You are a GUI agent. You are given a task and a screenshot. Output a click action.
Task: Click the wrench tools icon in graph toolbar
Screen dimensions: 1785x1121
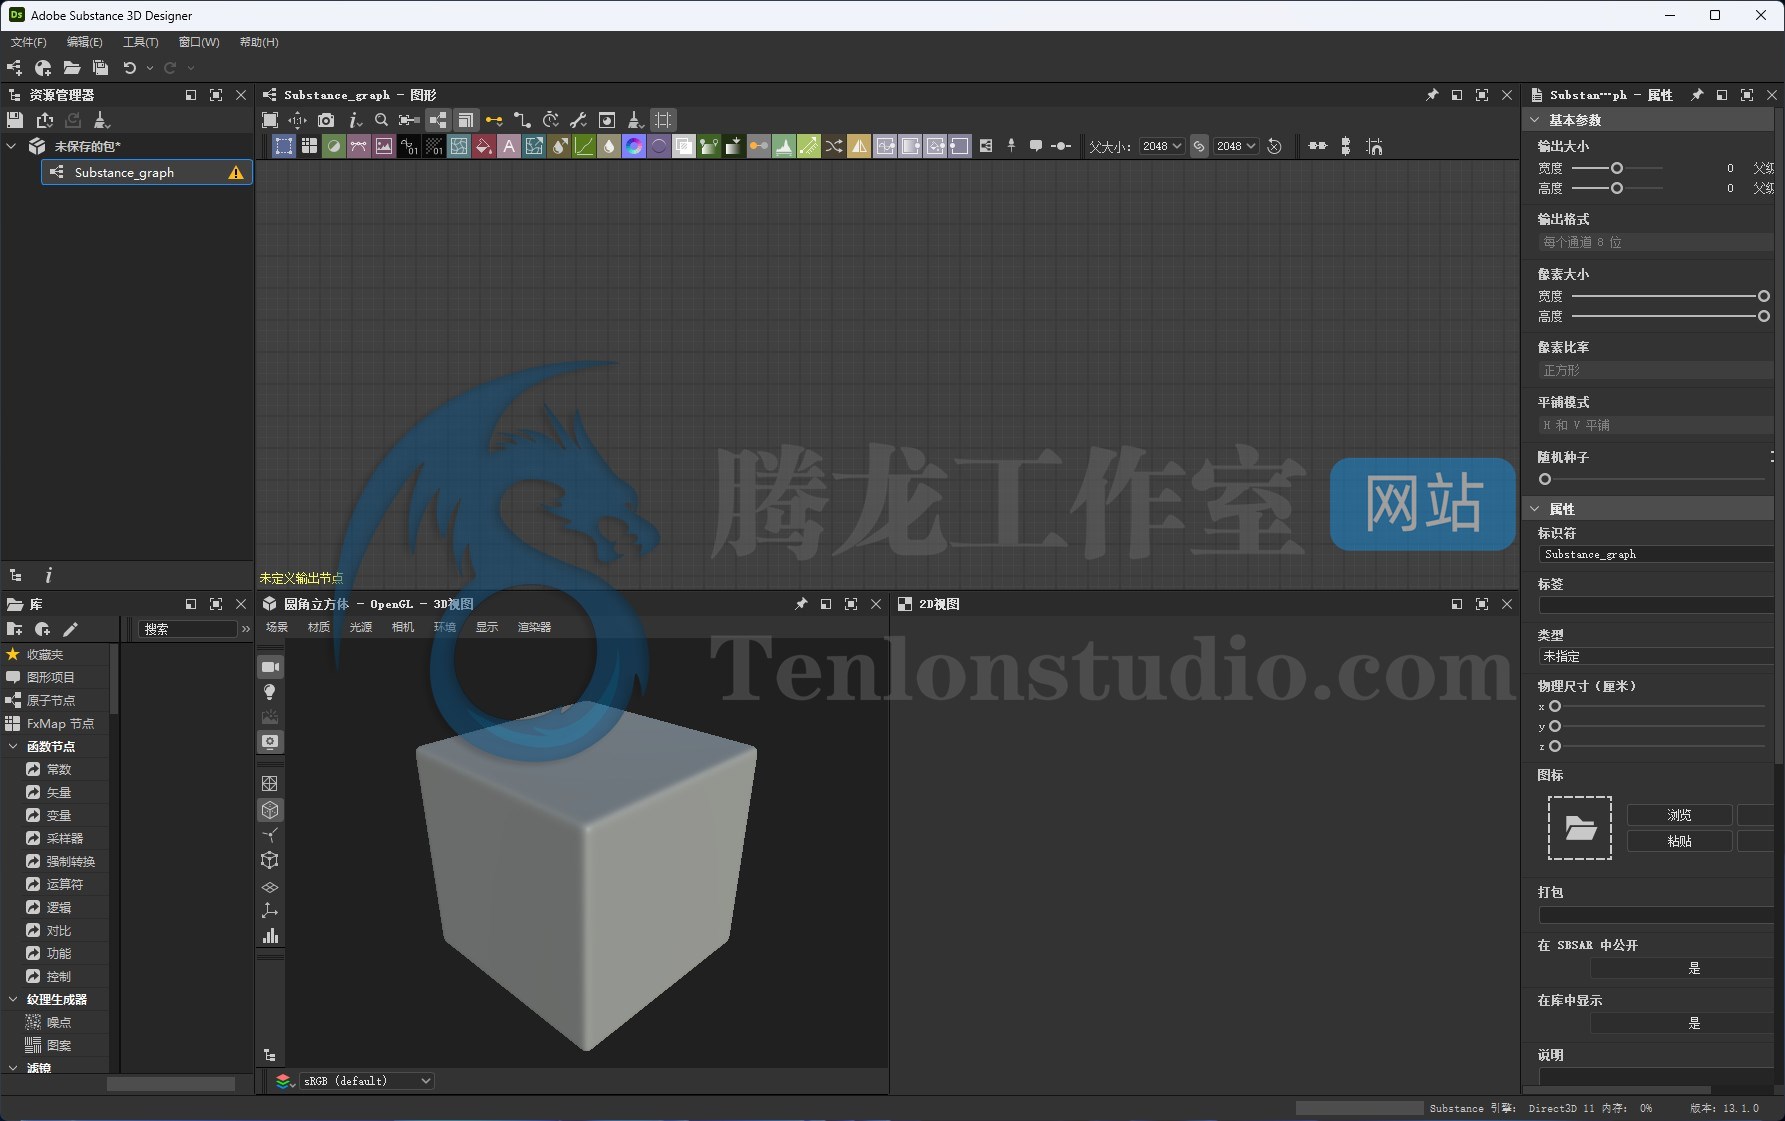[578, 120]
